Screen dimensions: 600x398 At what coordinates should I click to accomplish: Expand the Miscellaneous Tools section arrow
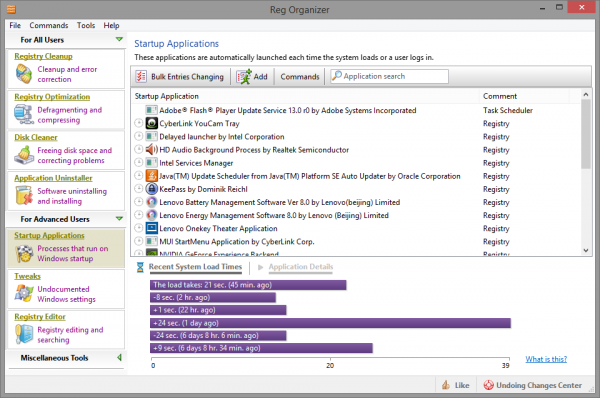point(119,357)
